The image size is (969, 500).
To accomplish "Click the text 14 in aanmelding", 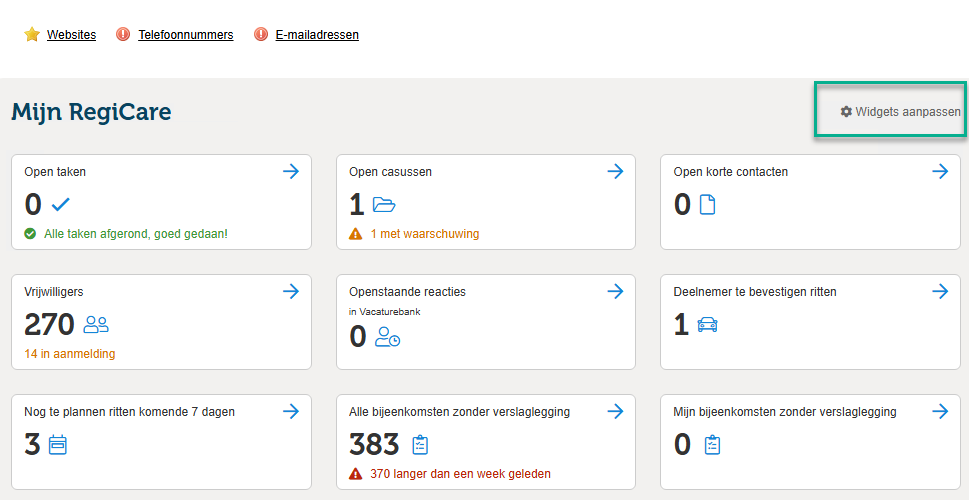I will (70, 354).
